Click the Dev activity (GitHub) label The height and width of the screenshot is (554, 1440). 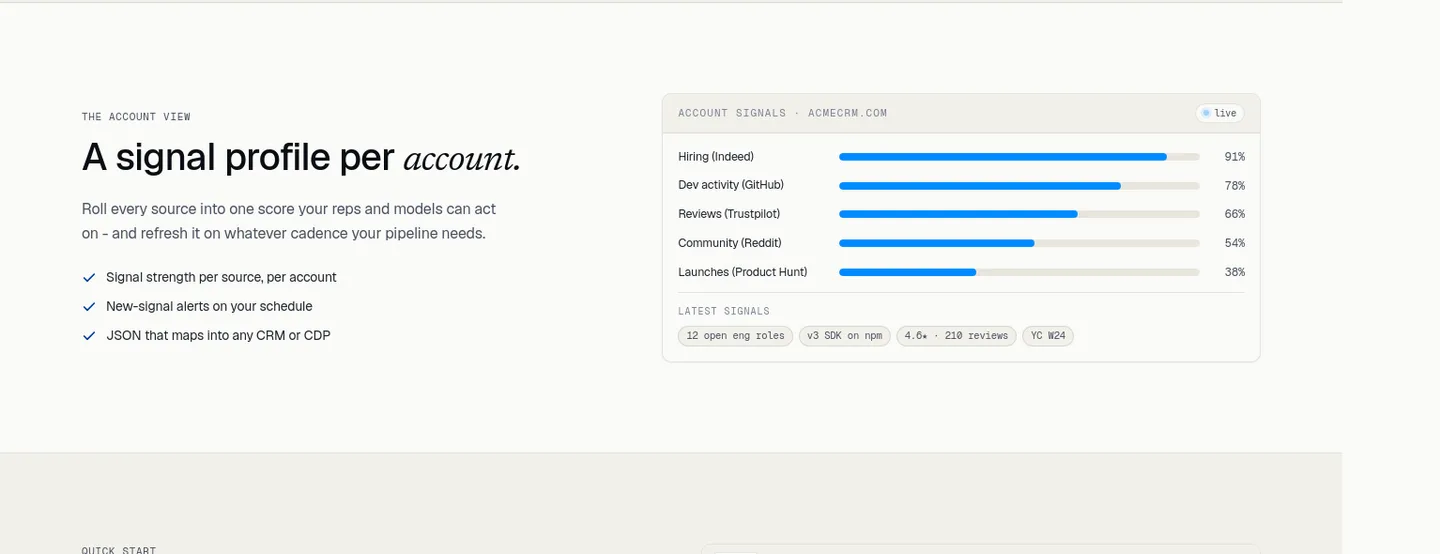pyautogui.click(x=731, y=186)
